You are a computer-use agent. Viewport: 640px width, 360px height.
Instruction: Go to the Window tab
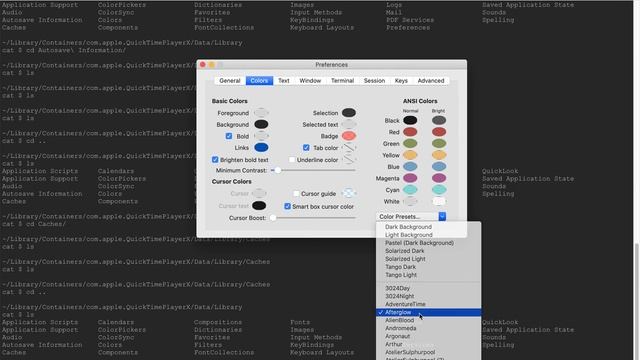[310, 81]
